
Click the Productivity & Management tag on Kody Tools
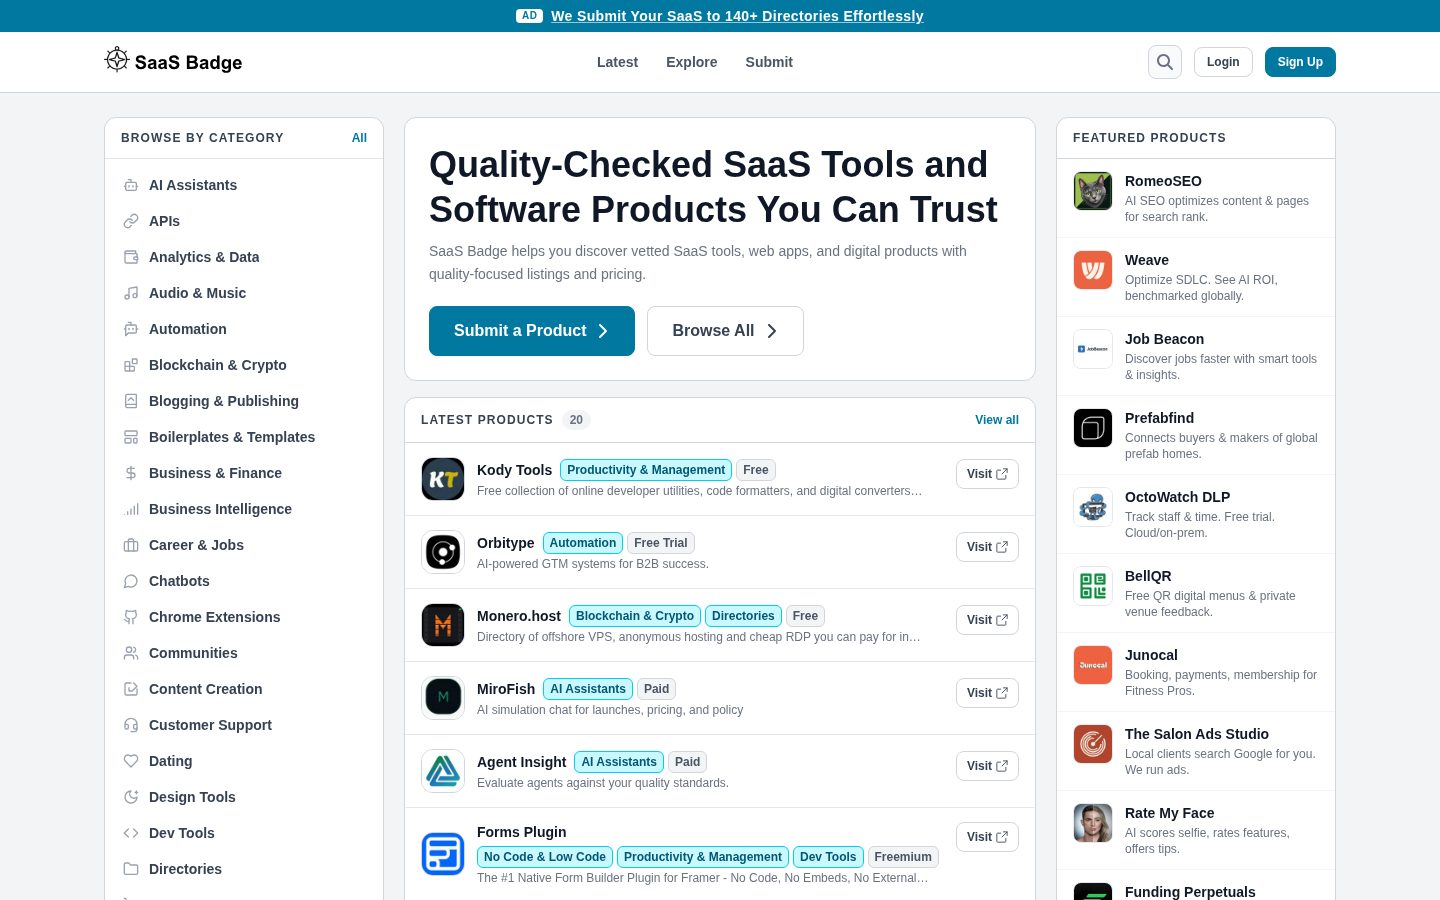click(x=646, y=470)
